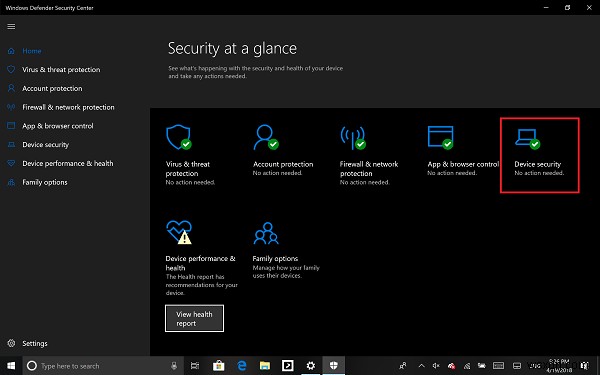
Task: Click the muted volume tray icon
Action: [436, 366]
